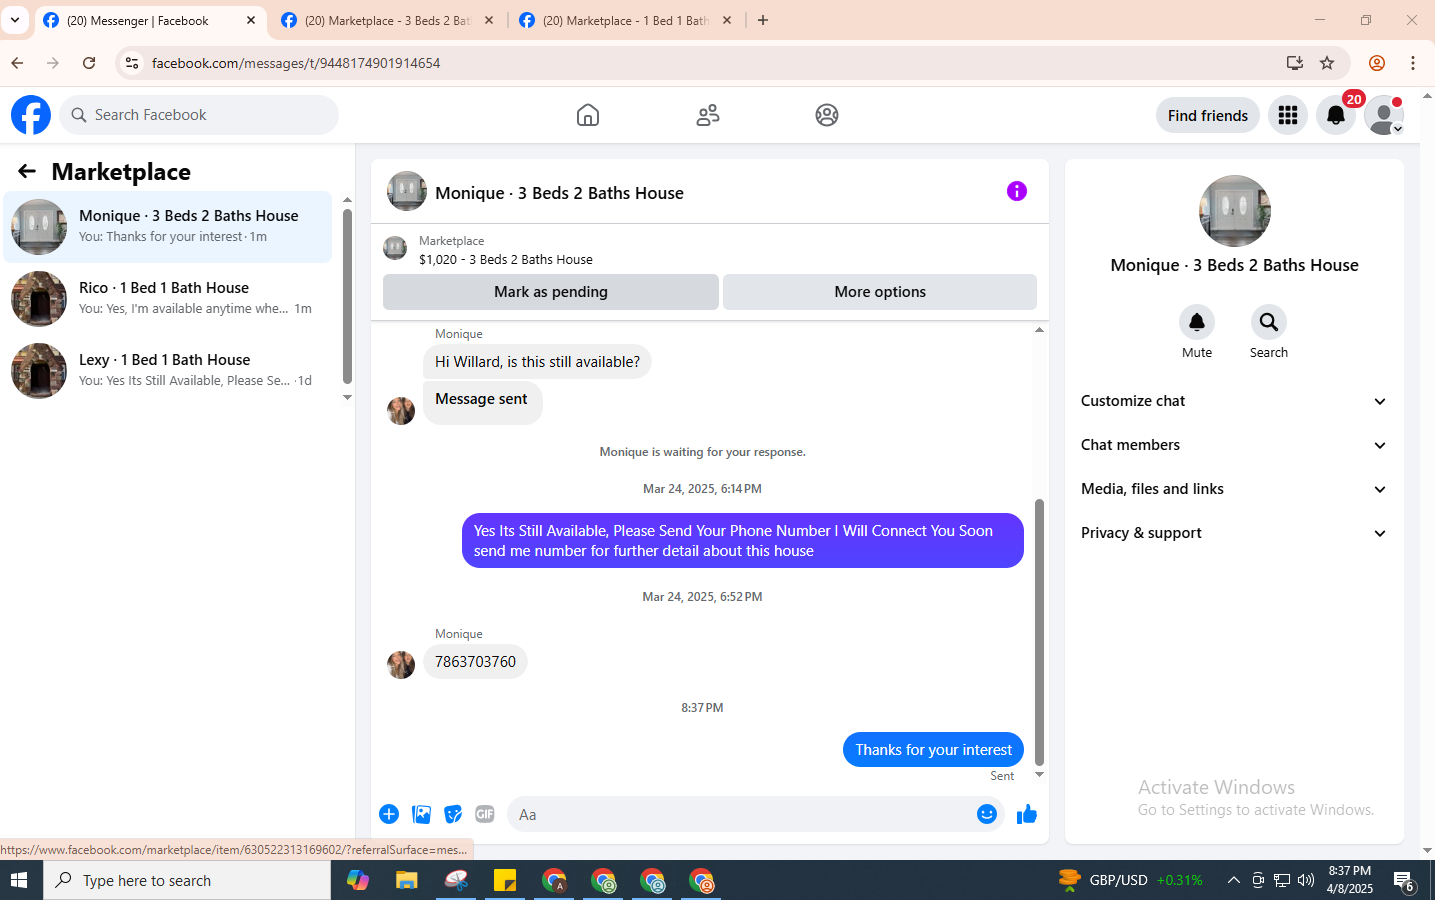Screen dimensions: 1435x900
Task: Choose a sticker from the composer
Action: point(453,814)
